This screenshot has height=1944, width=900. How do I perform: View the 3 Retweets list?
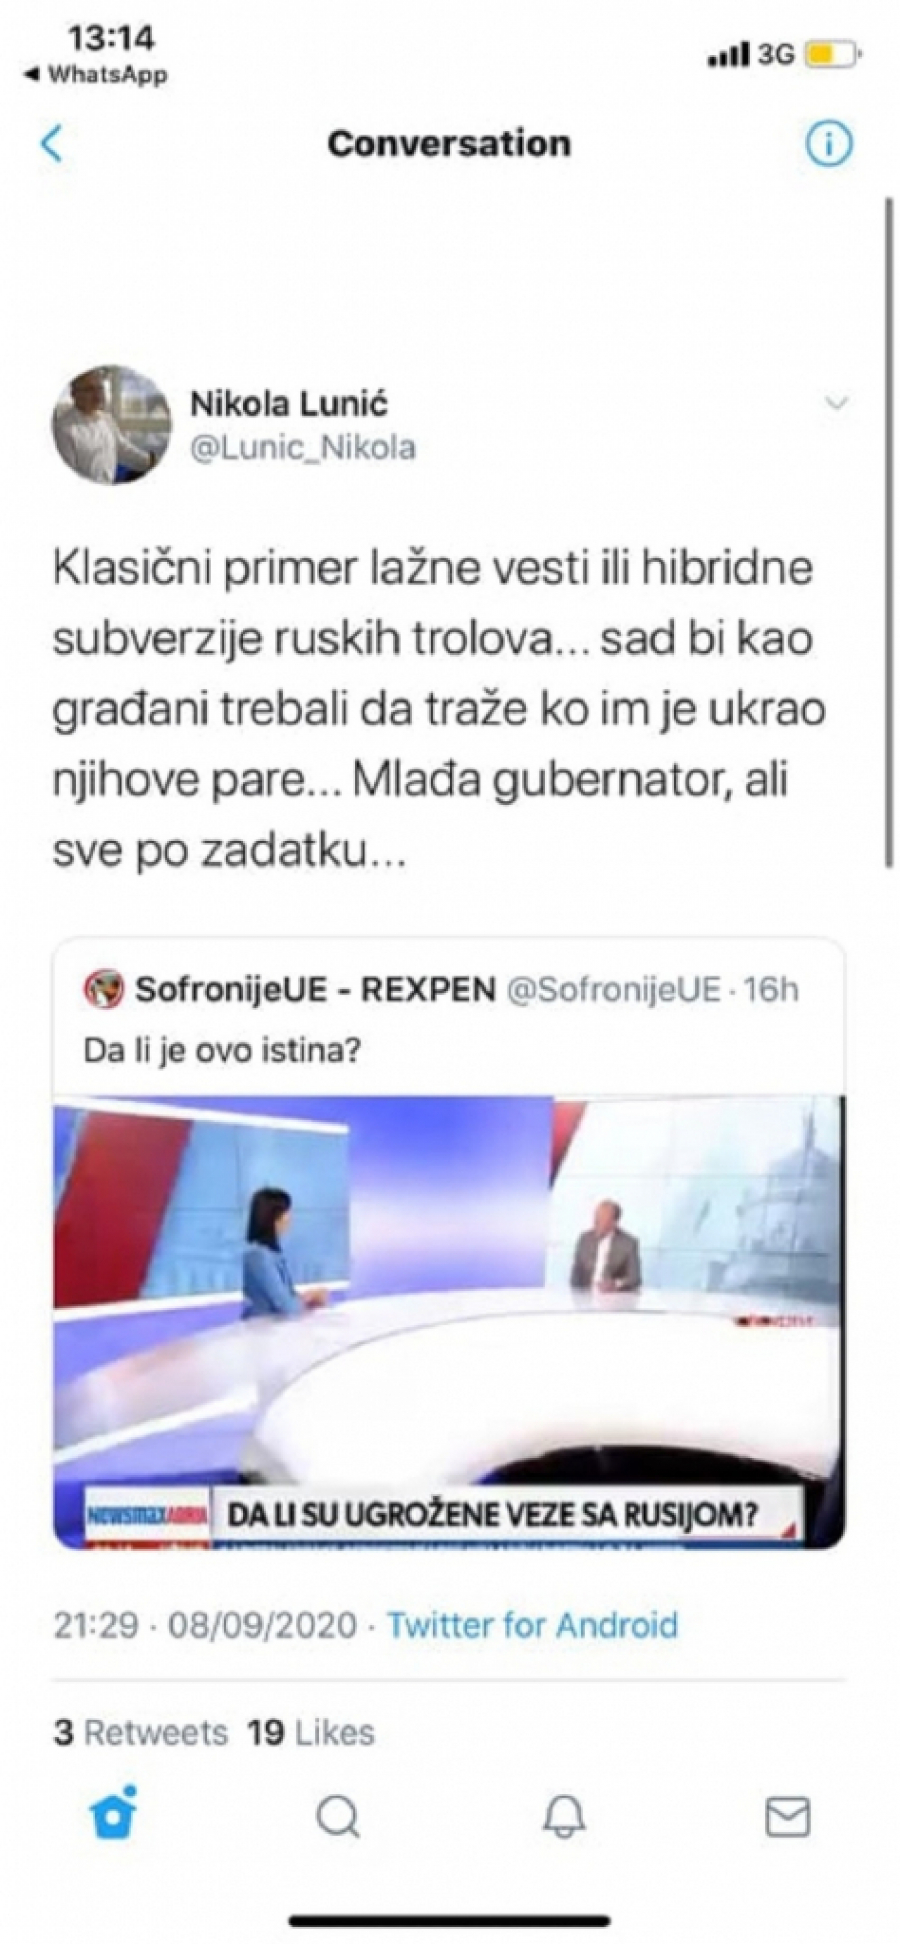point(140,1732)
